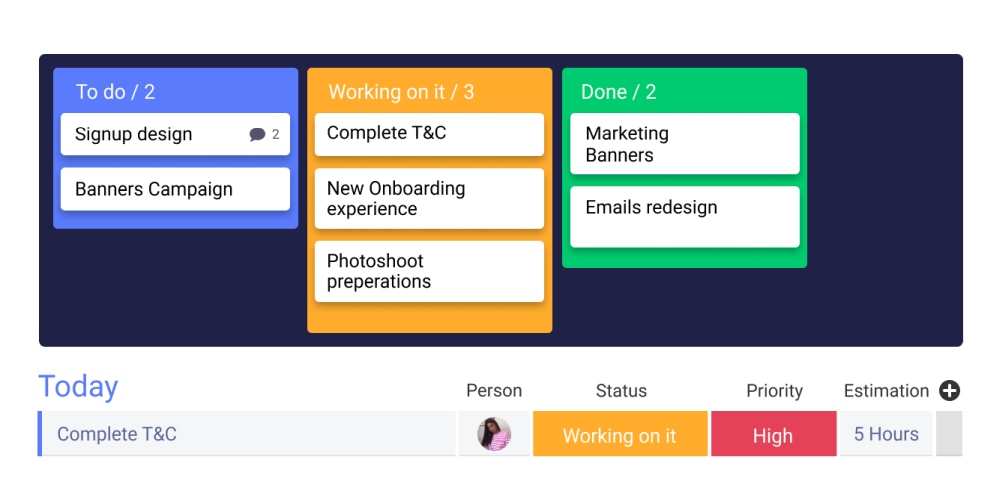Click the person avatar photo

(494, 434)
